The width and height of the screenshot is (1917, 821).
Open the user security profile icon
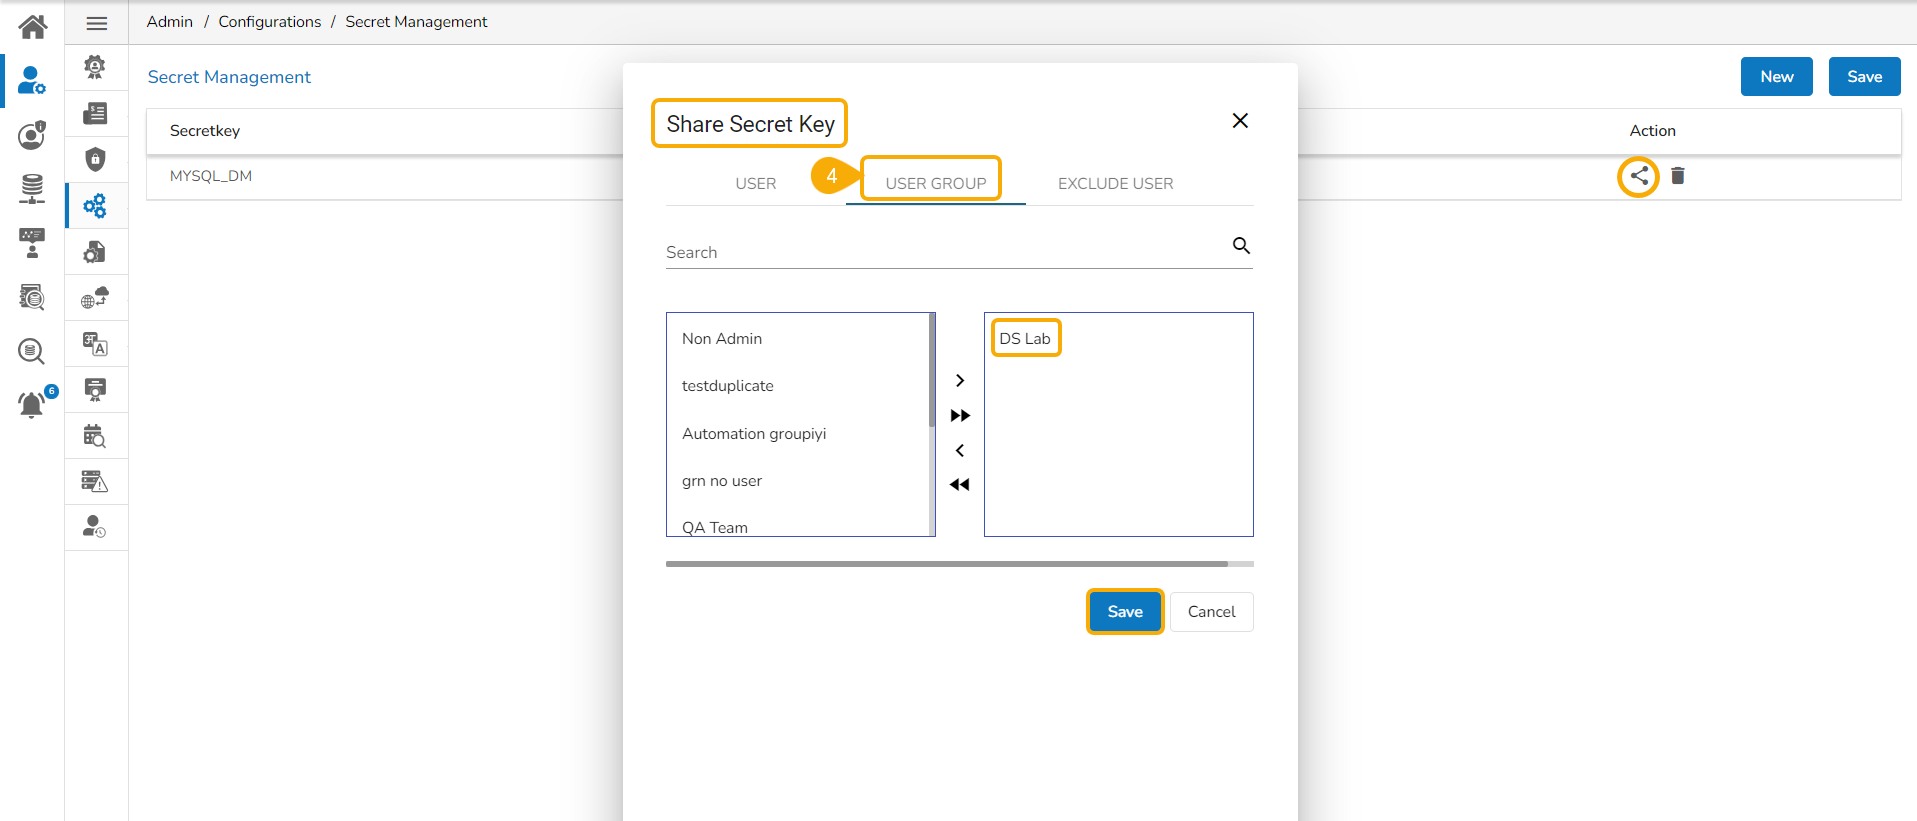point(32,134)
